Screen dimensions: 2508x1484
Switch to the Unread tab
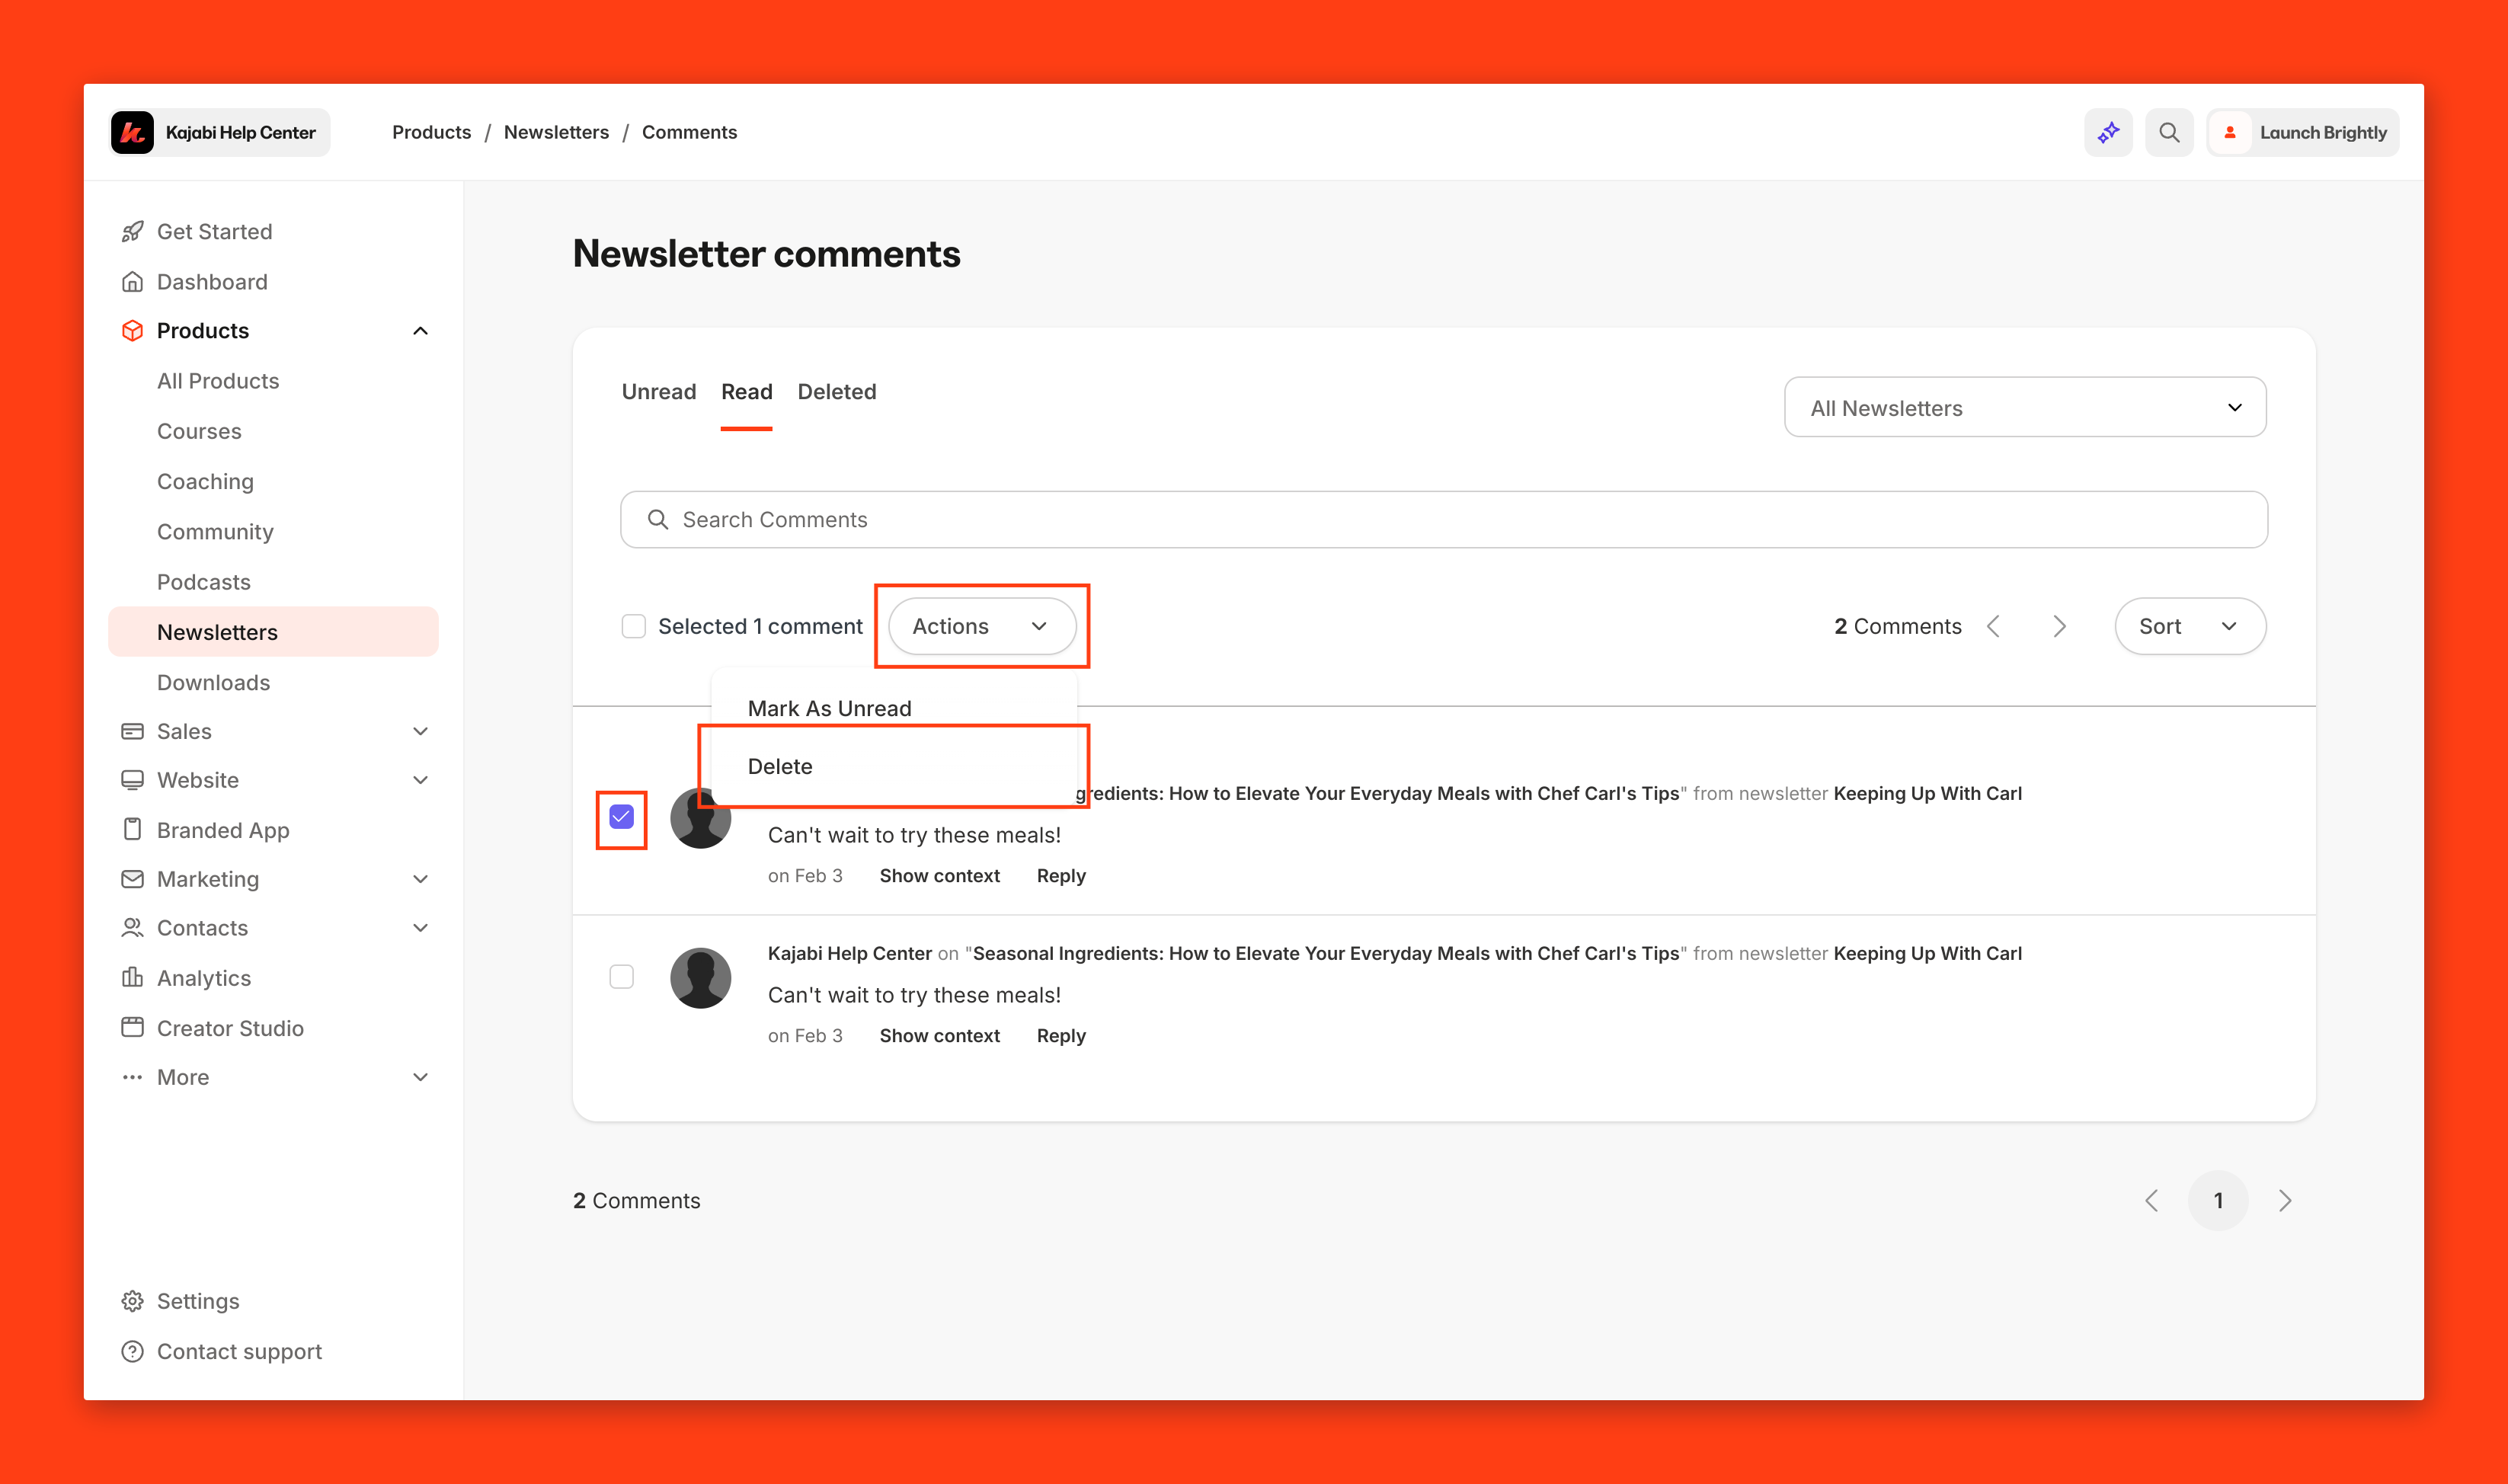pyautogui.click(x=658, y=391)
